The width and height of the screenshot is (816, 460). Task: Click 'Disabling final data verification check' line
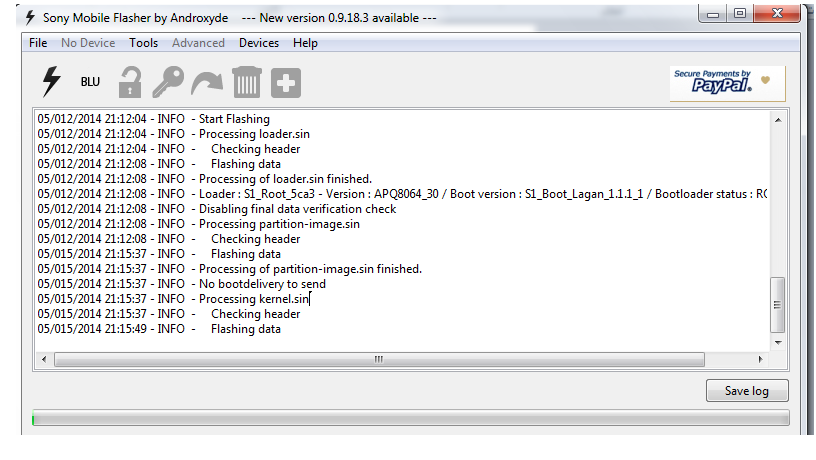(x=216, y=209)
